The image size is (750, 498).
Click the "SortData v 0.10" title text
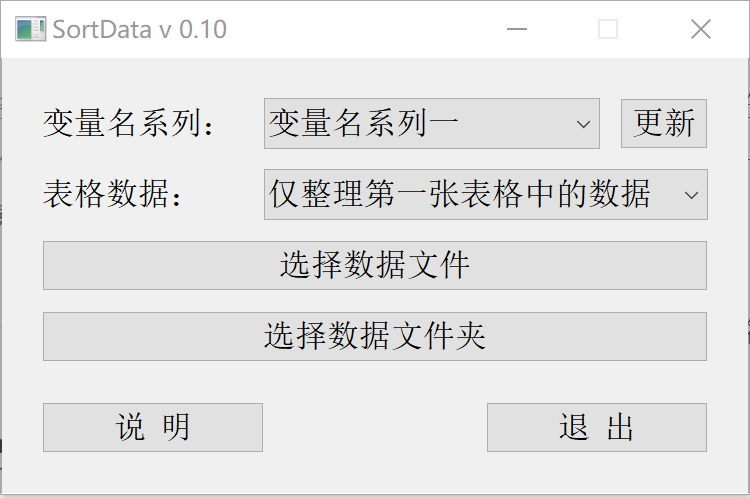click(140, 30)
